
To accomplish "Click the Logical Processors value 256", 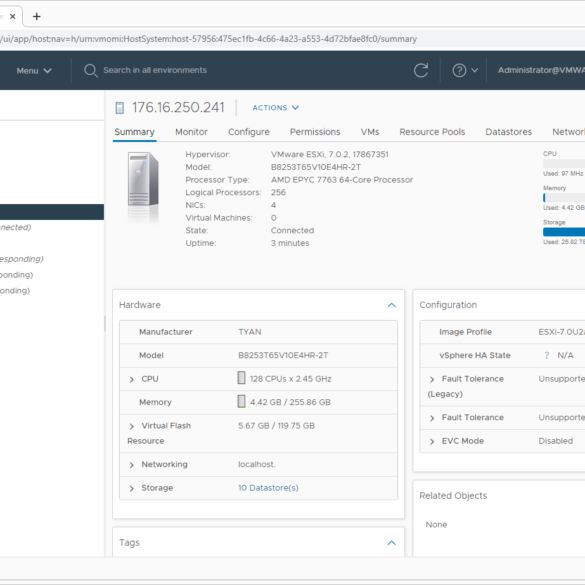I will tap(278, 193).
